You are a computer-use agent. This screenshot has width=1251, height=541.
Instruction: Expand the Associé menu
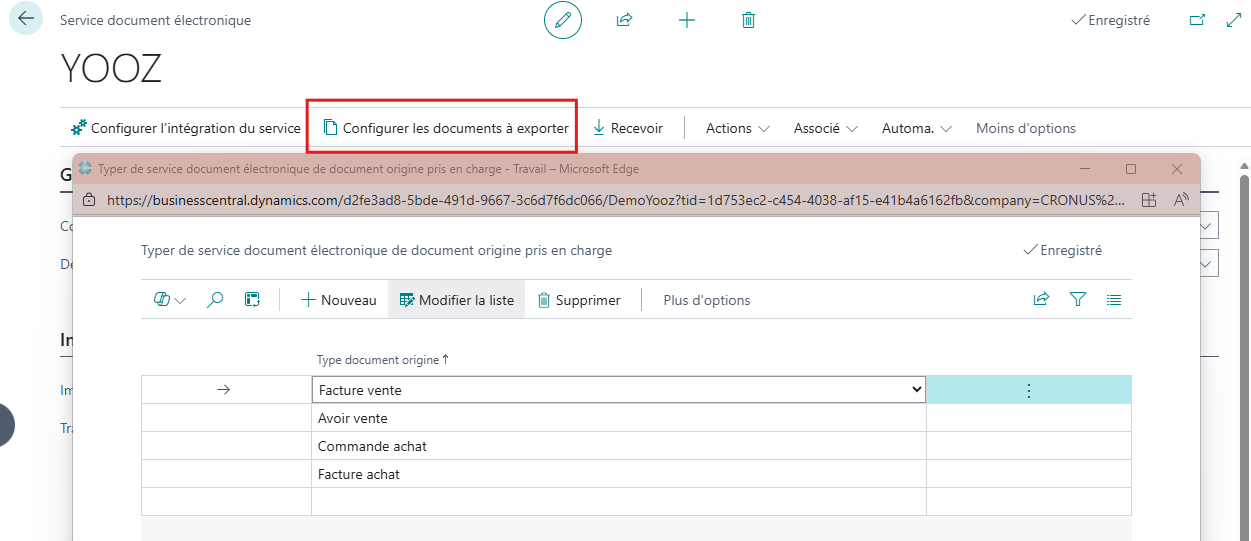(x=825, y=128)
